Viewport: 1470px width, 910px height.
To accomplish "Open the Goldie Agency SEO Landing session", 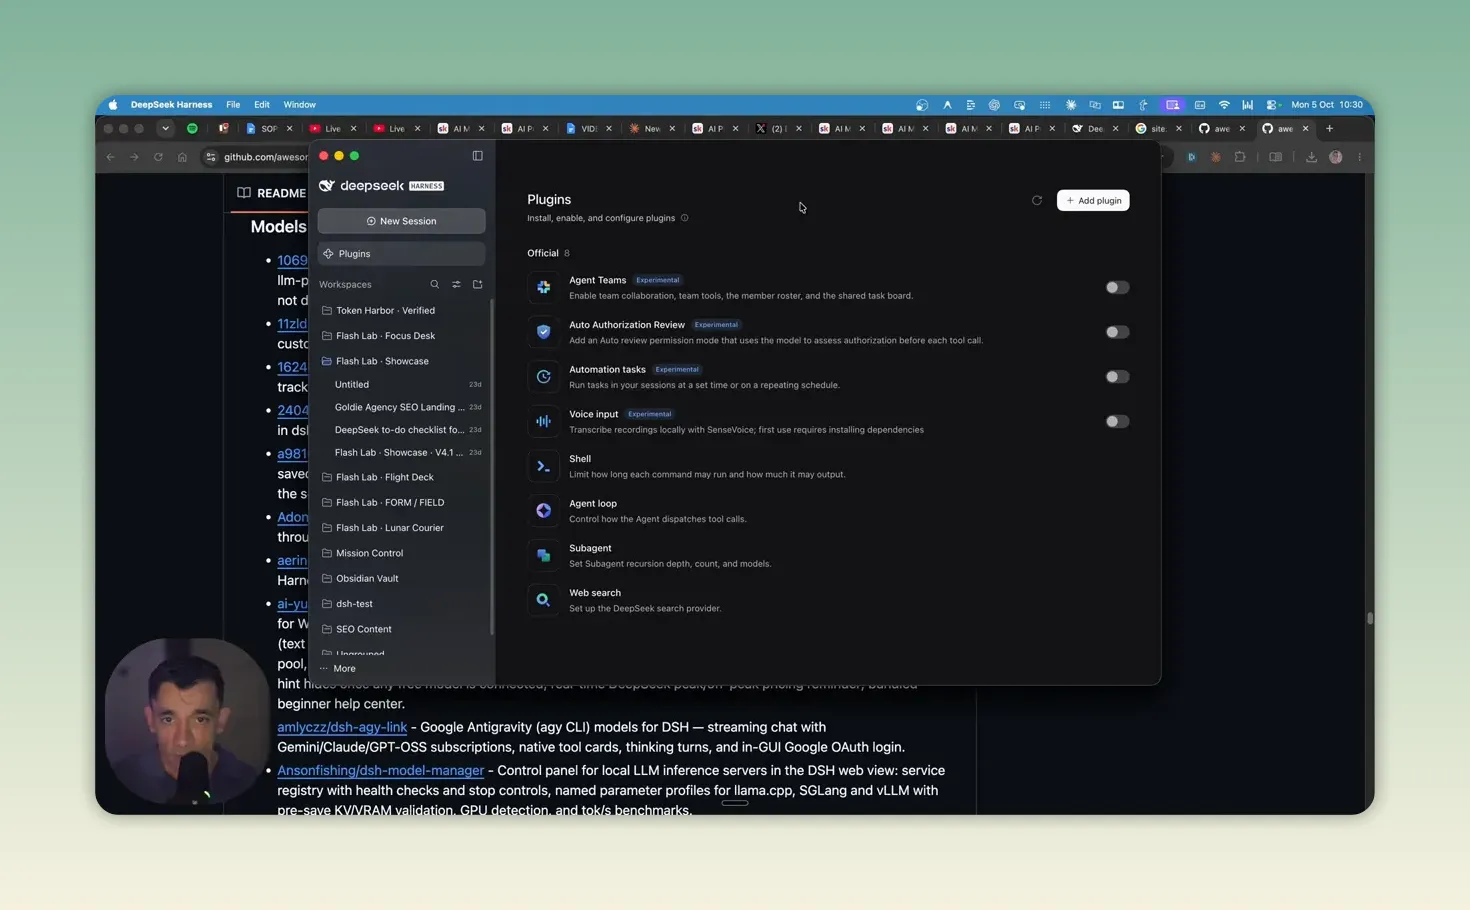I will pos(401,407).
